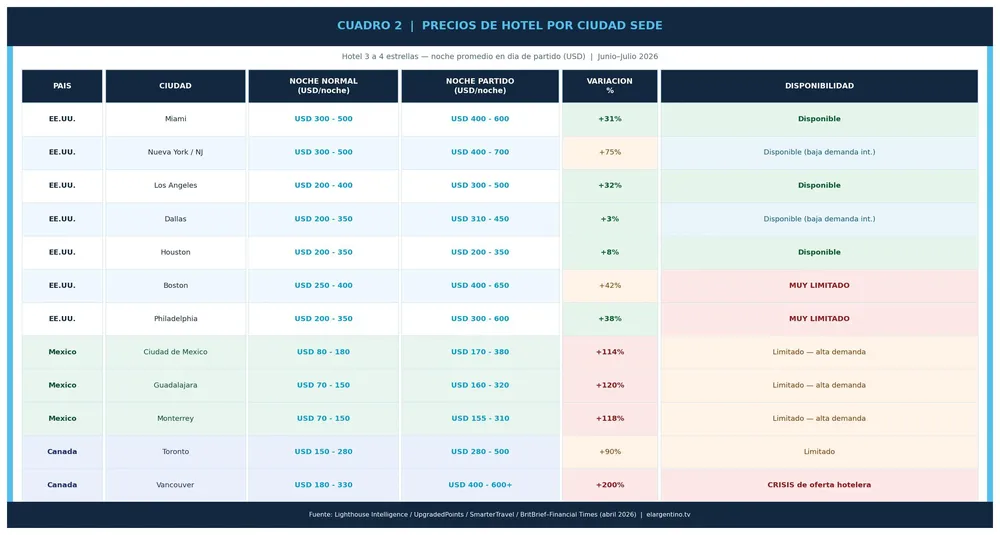The height and width of the screenshot is (535, 1000).
Task: Click Dallas's +3% variation cell
Action: pyautogui.click(x=610, y=219)
